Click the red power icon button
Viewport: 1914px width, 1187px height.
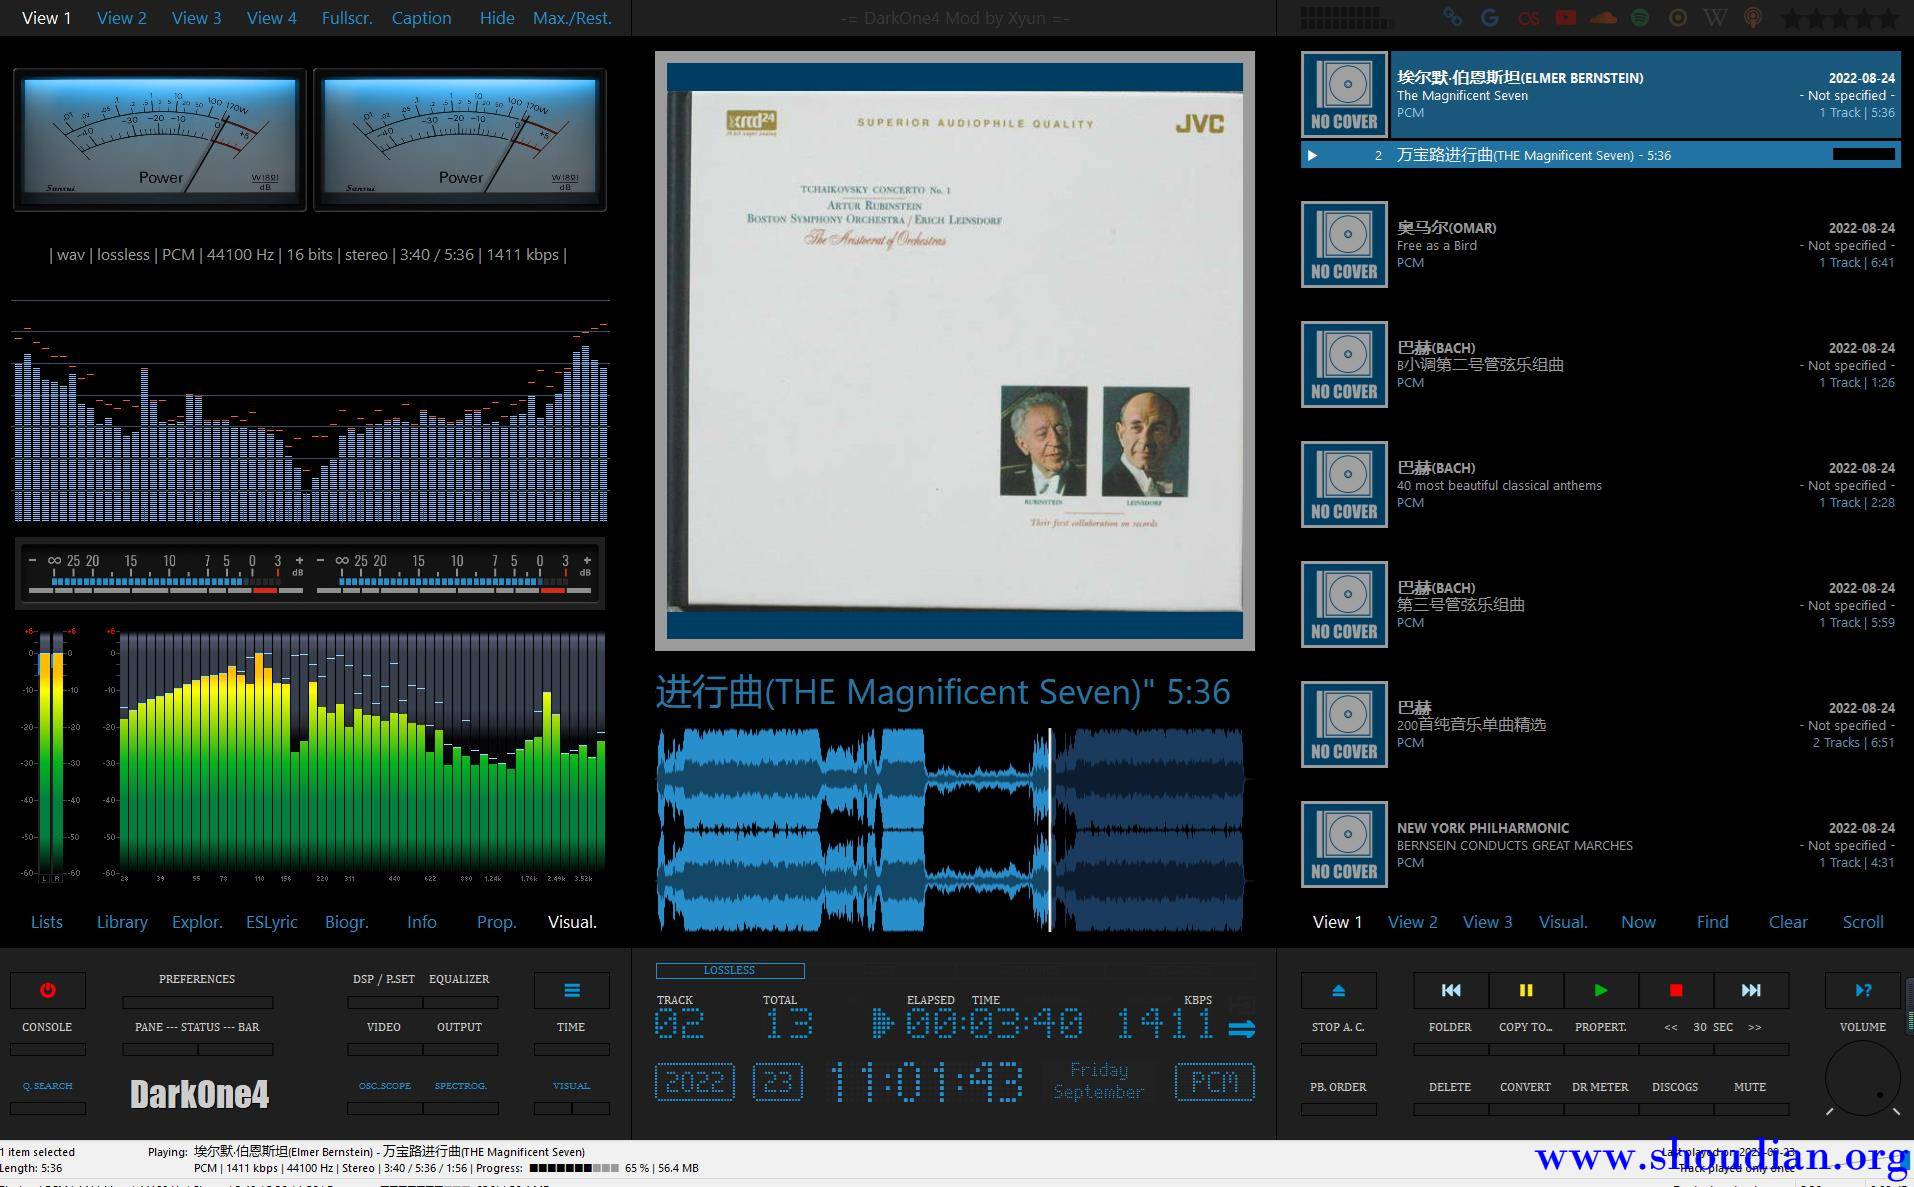point(47,990)
